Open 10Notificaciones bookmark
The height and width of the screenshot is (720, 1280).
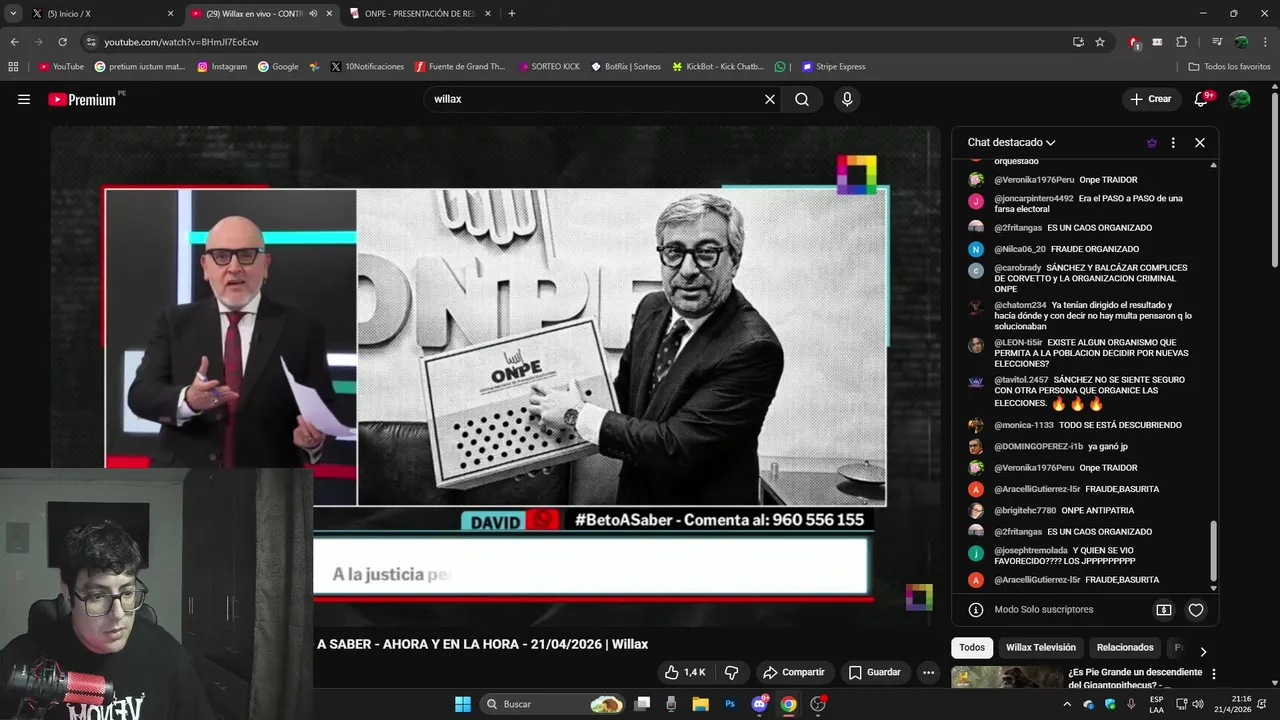click(x=367, y=67)
